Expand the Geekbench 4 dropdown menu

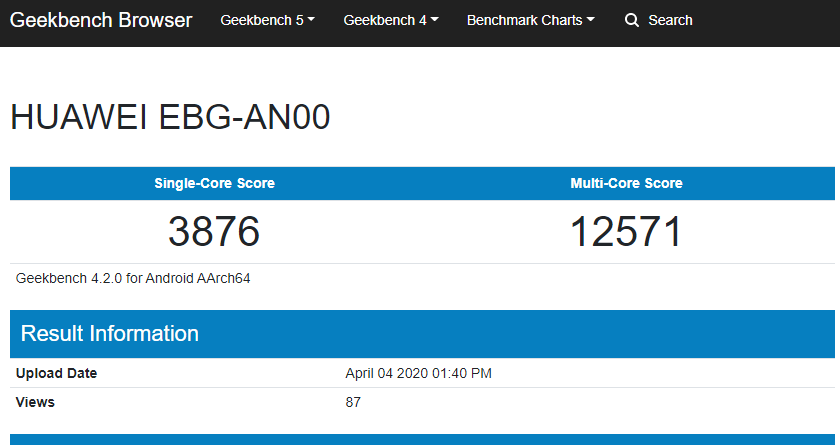pyautogui.click(x=391, y=20)
